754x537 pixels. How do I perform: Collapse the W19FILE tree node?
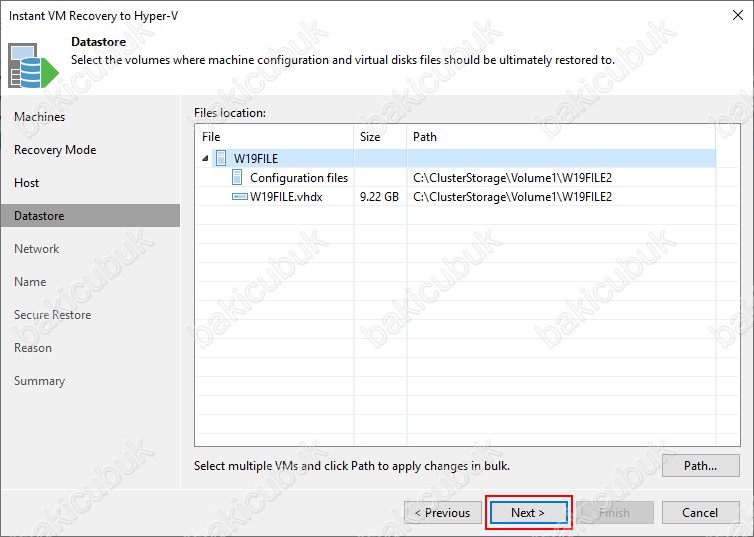click(x=205, y=158)
